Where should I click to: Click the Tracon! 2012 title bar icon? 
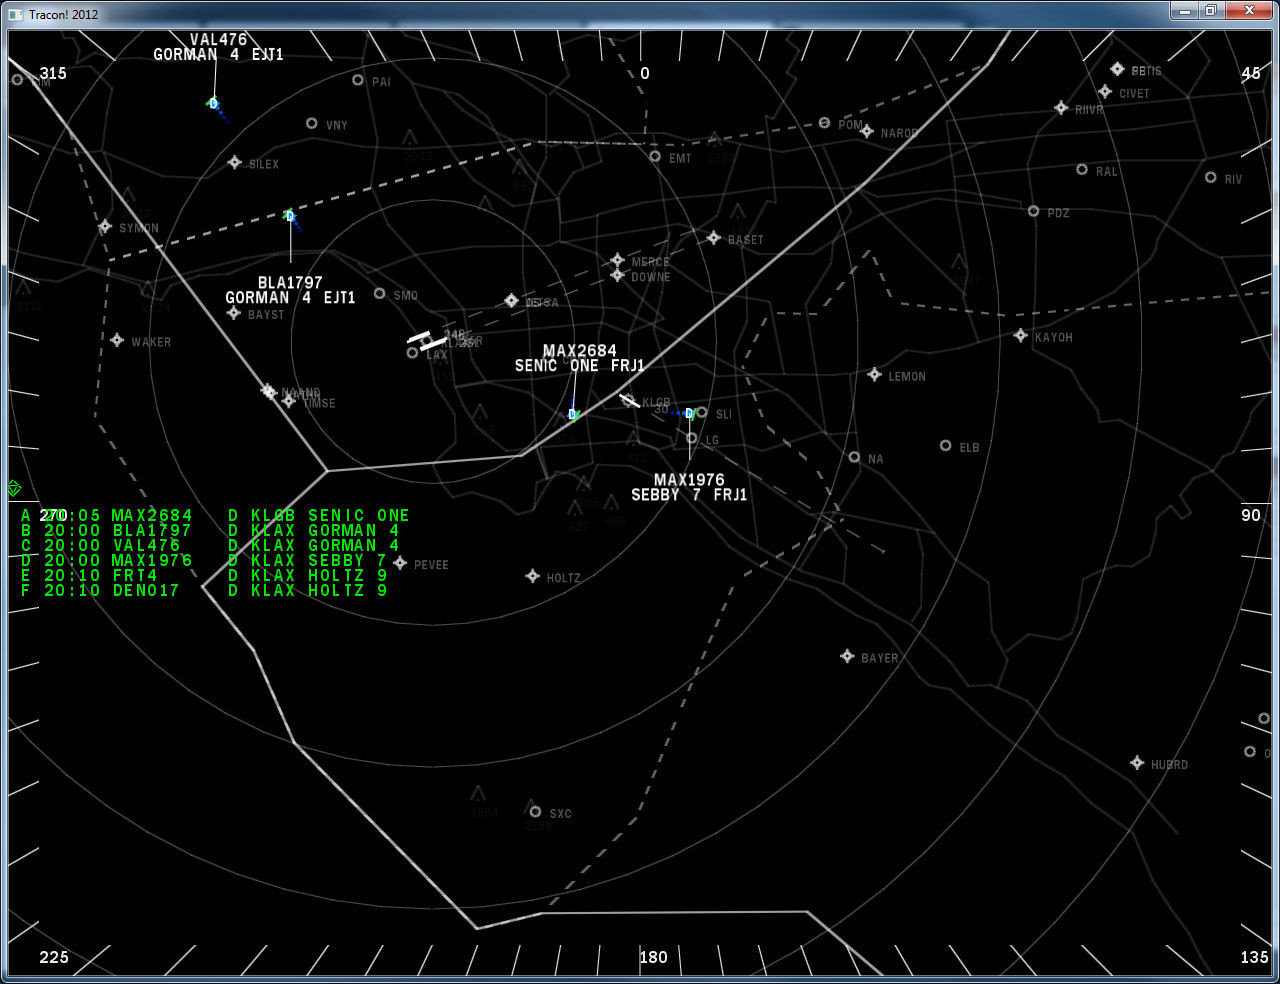(x=15, y=14)
